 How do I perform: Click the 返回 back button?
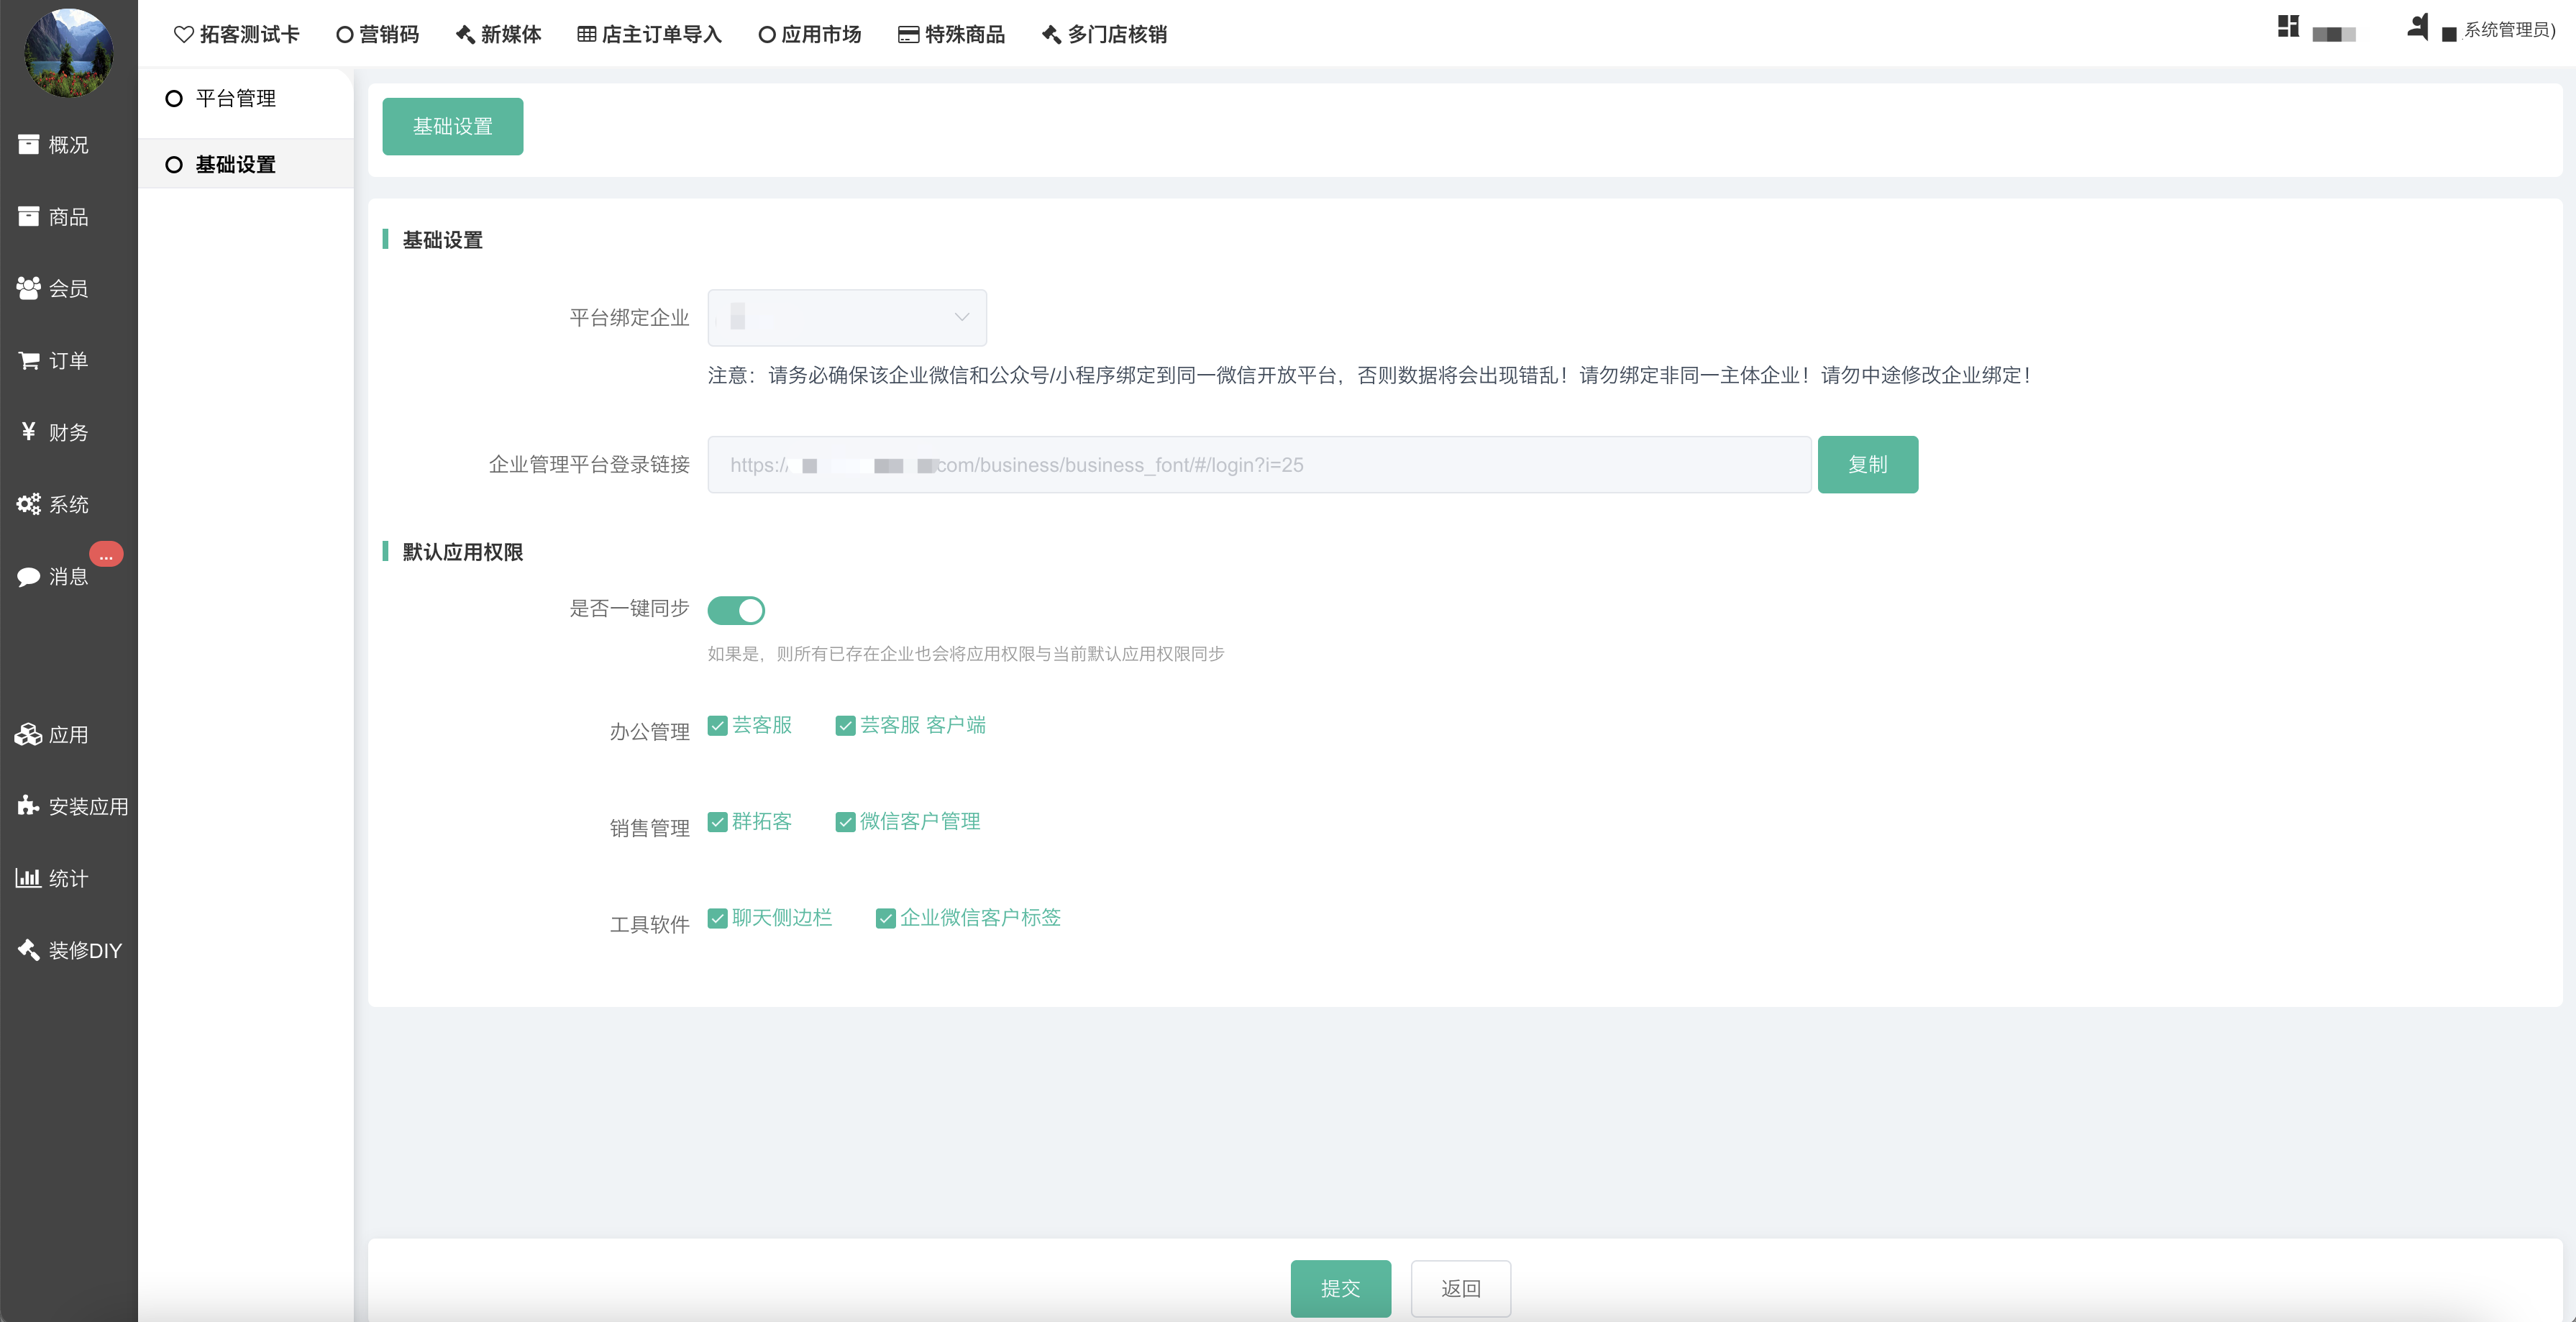pyautogui.click(x=1460, y=1288)
